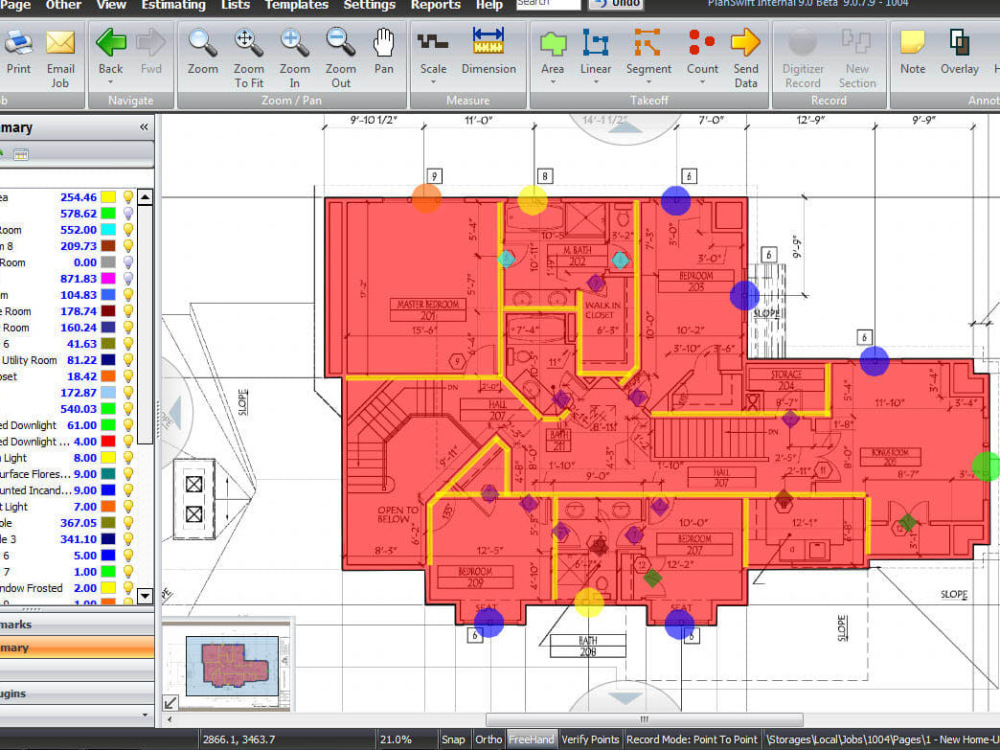Toggle FreeHand mode in status bar
This screenshot has width=1000, height=750.
tap(531, 739)
